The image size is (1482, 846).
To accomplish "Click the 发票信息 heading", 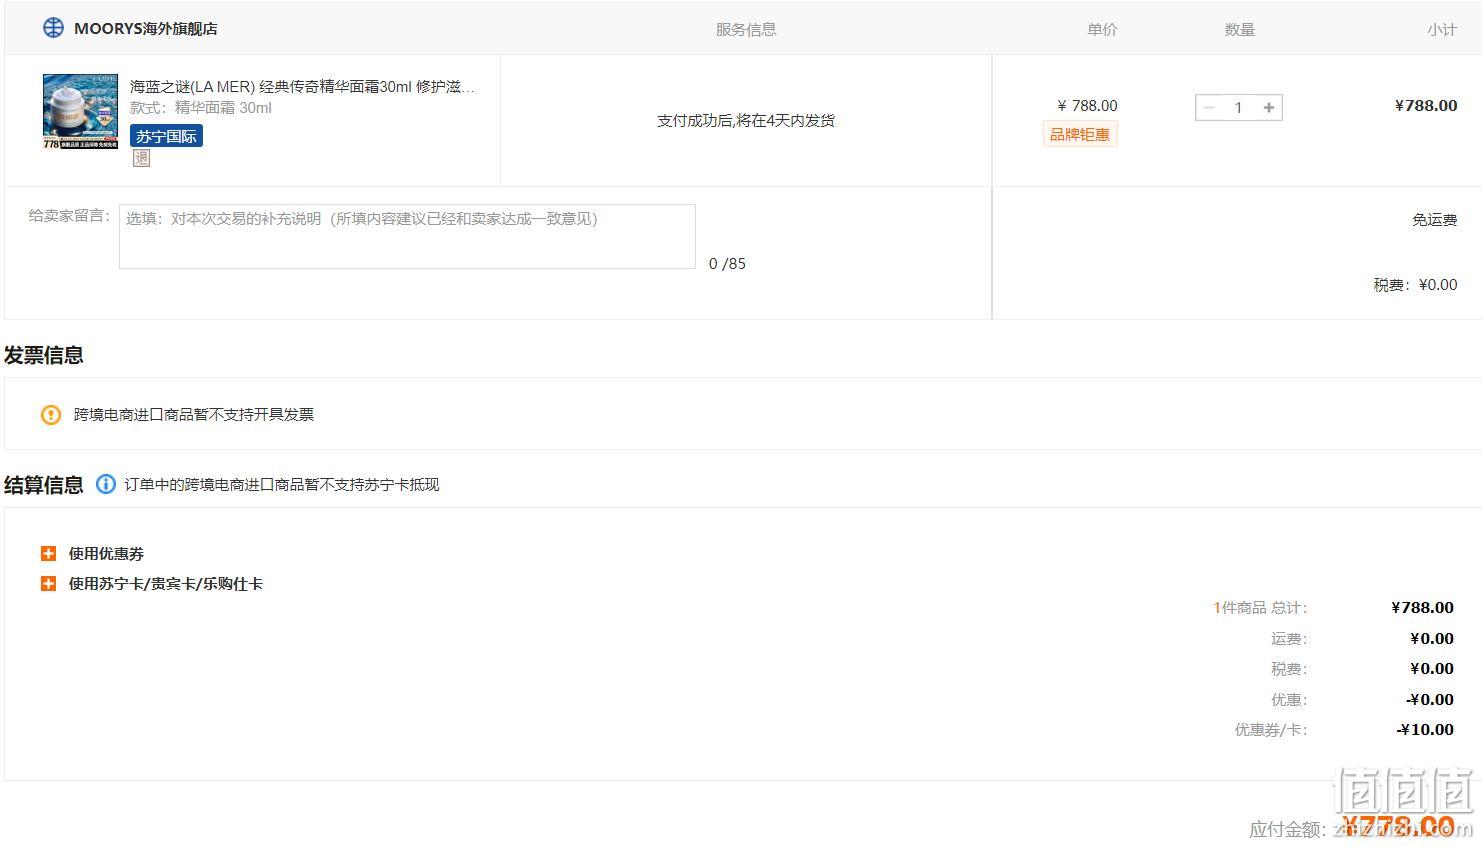I will pyautogui.click(x=44, y=355).
